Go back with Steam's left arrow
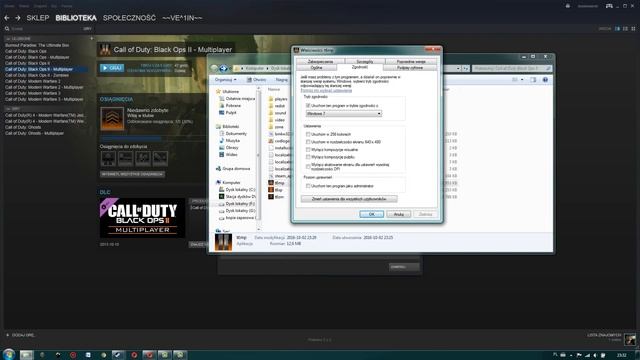The width and height of the screenshot is (640, 360). pyautogui.click(x=7, y=18)
